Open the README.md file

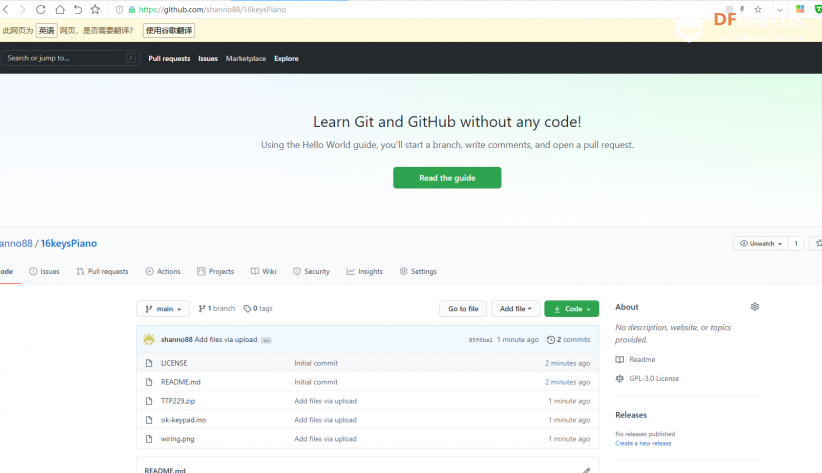[x=181, y=382]
